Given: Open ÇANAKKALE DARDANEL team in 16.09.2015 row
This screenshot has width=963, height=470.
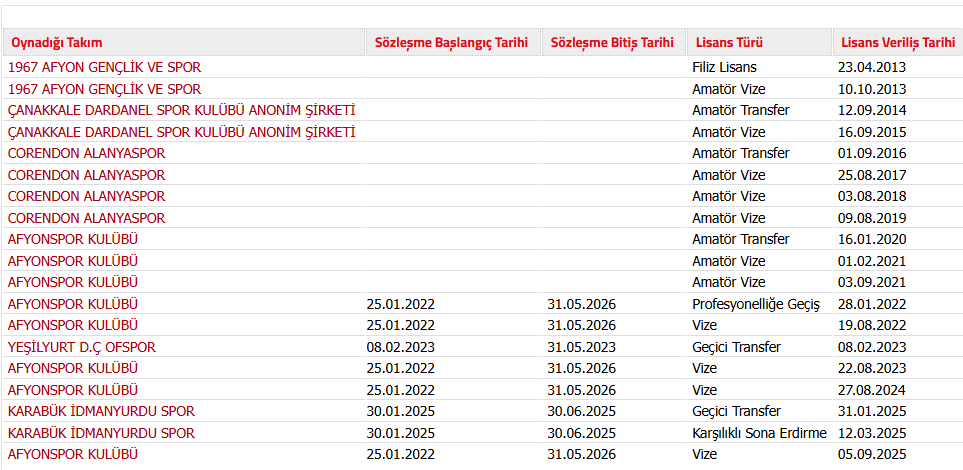Looking at the screenshot, I should coord(182,132).
